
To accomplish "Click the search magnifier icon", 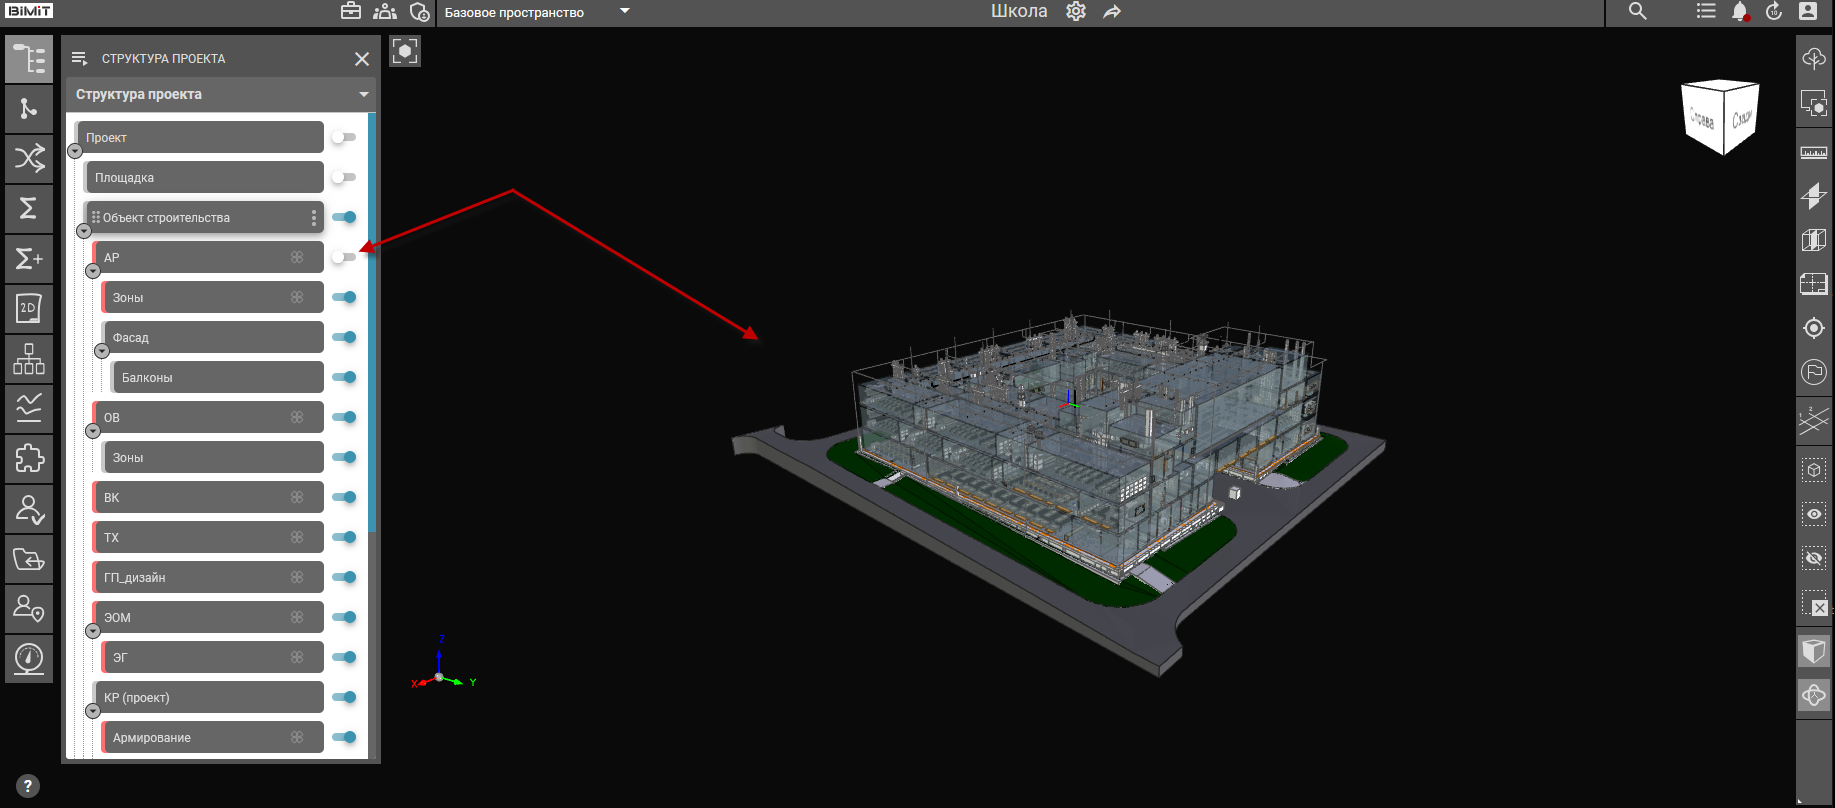I will pos(1637,12).
